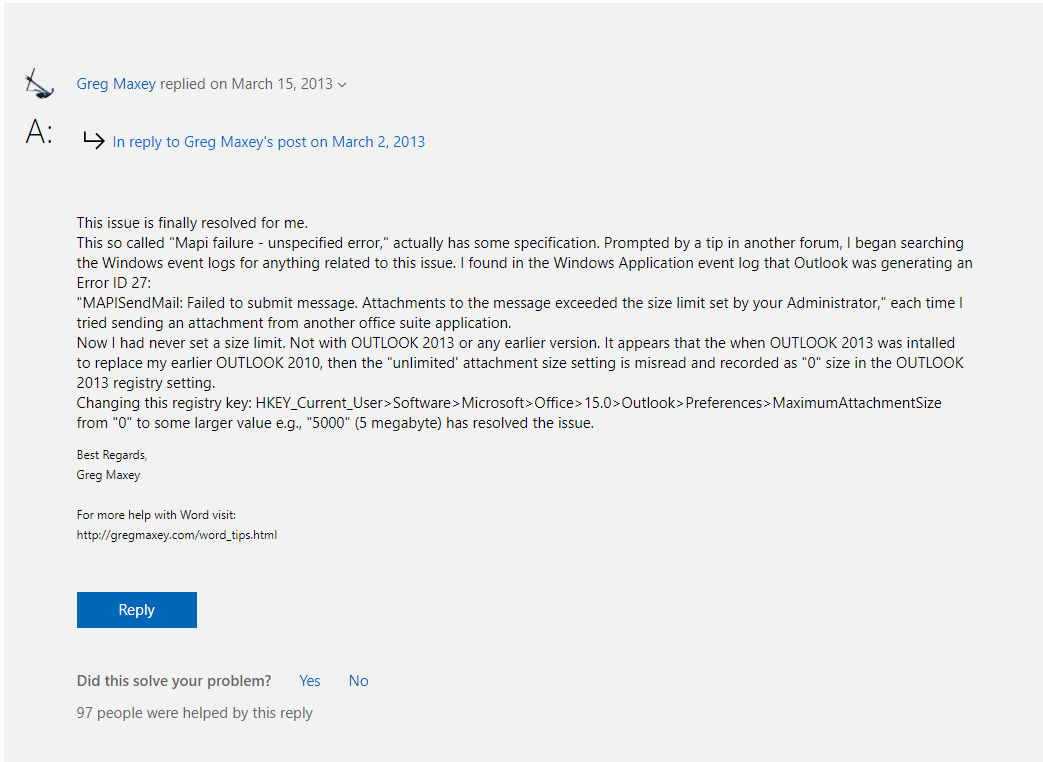Click the '97 people were helped' text
Image resolution: width=1043 pixels, height=762 pixels.
pyautogui.click(x=195, y=713)
